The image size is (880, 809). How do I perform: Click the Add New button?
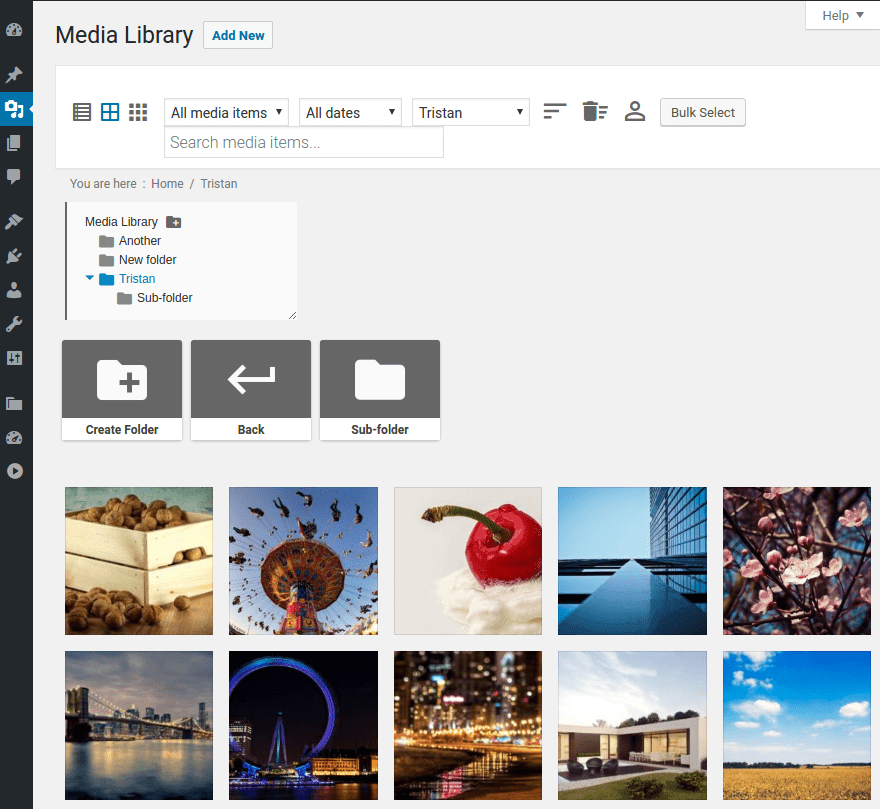pyautogui.click(x=238, y=35)
